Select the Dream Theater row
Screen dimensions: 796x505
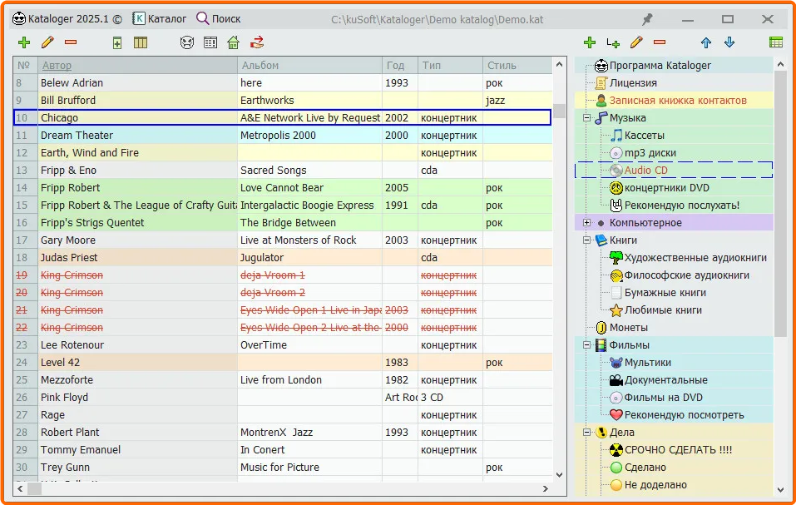283,136
